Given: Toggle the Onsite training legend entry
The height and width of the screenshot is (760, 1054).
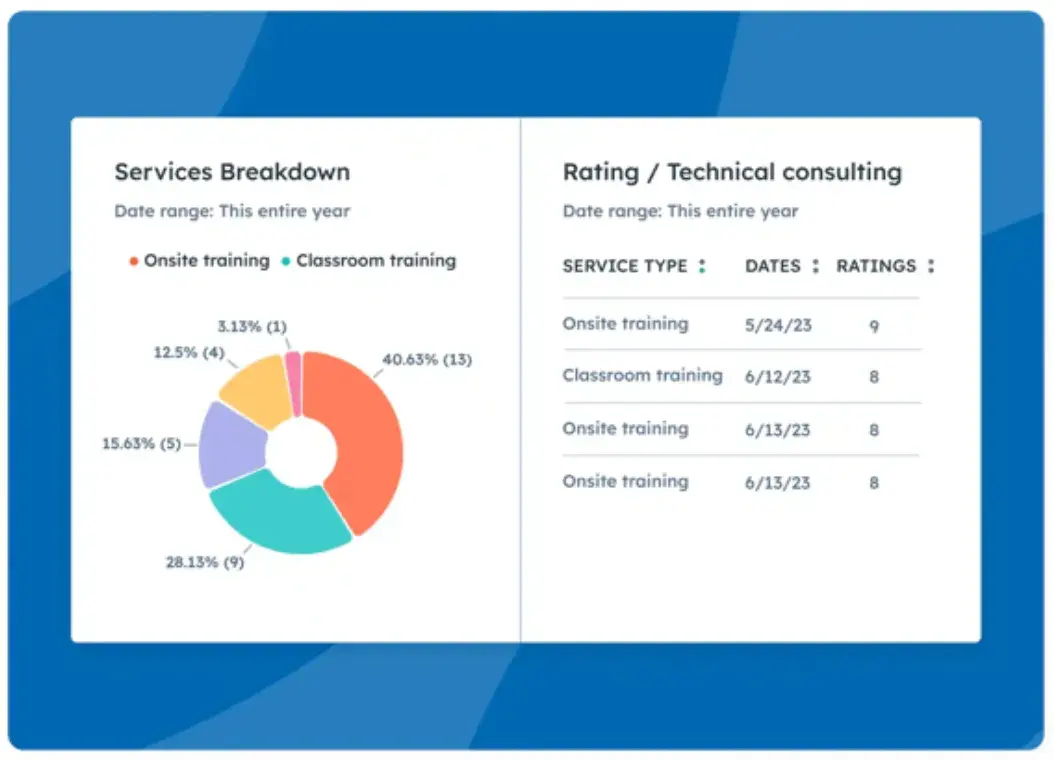Looking at the screenshot, I should (200, 261).
